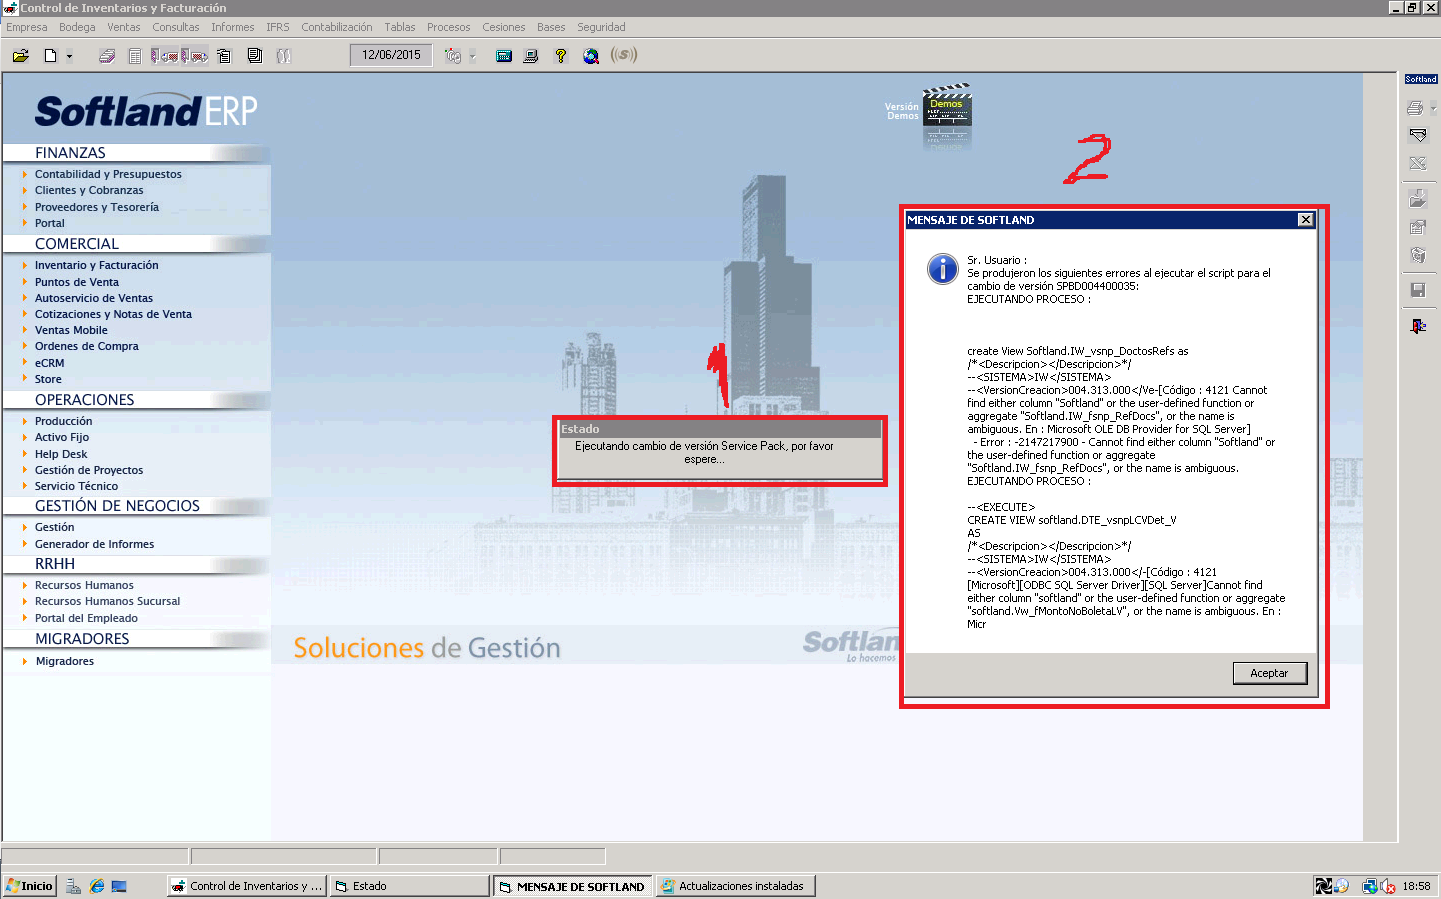Click Aceptar in the Softland message dialog

pos(1269,673)
